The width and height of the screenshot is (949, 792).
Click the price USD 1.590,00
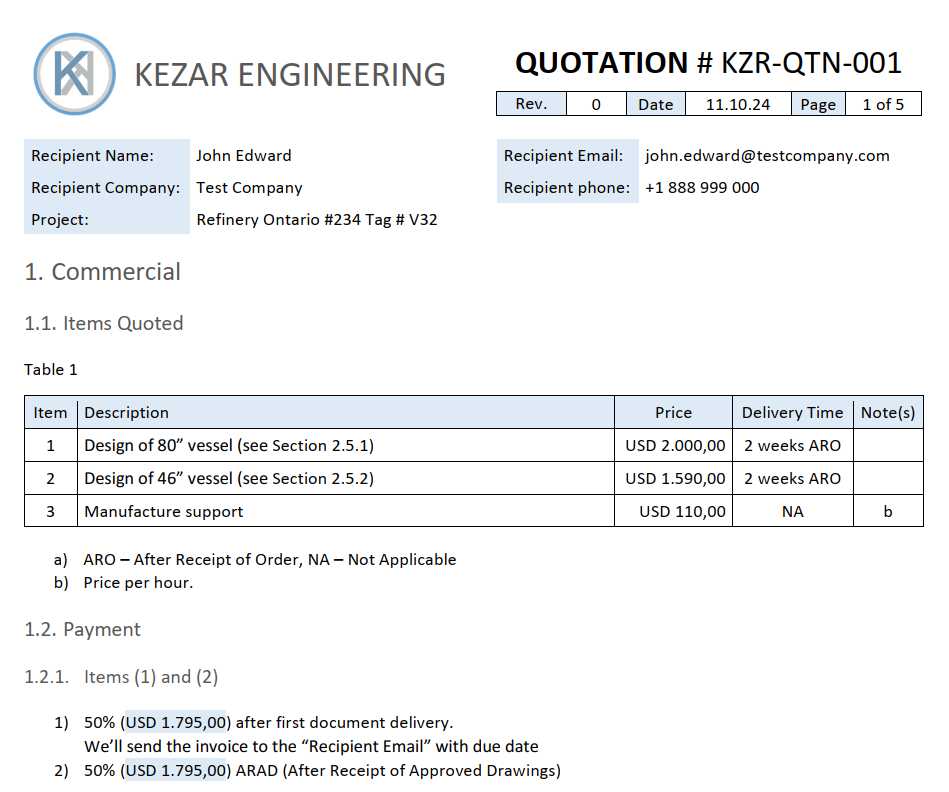675,479
